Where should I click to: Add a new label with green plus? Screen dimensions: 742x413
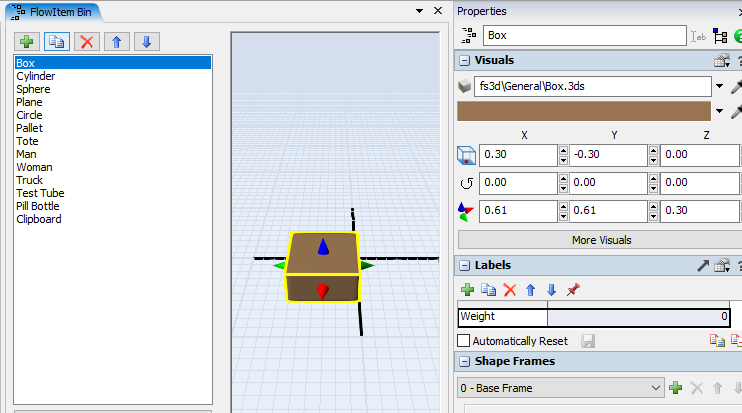tap(467, 290)
